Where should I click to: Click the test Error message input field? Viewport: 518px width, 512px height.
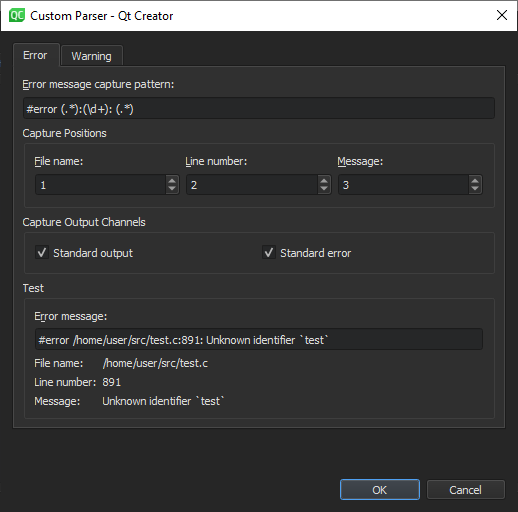coord(259,339)
